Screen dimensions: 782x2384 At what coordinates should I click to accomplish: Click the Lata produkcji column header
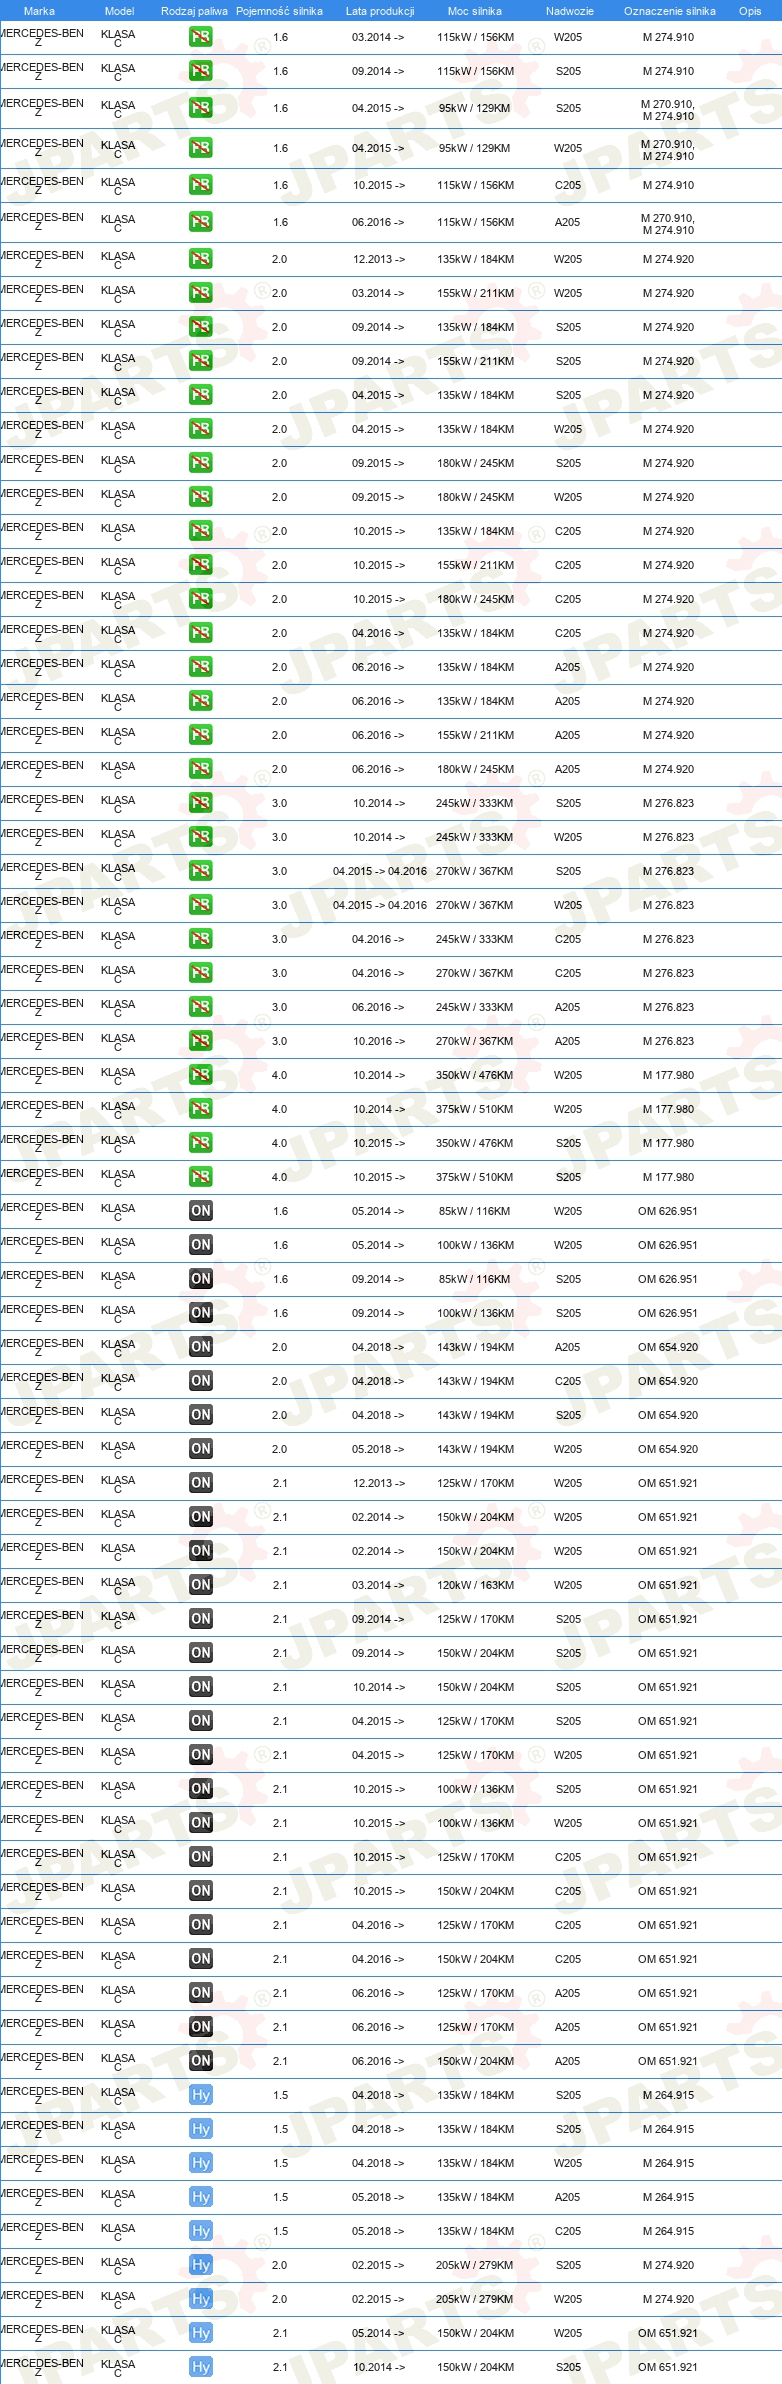point(379,11)
